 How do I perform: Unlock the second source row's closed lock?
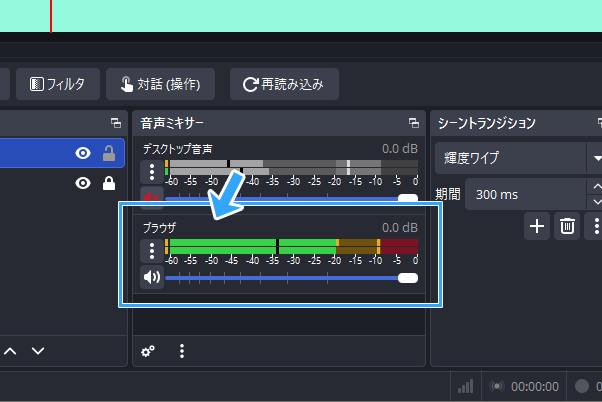pos(109,183)
